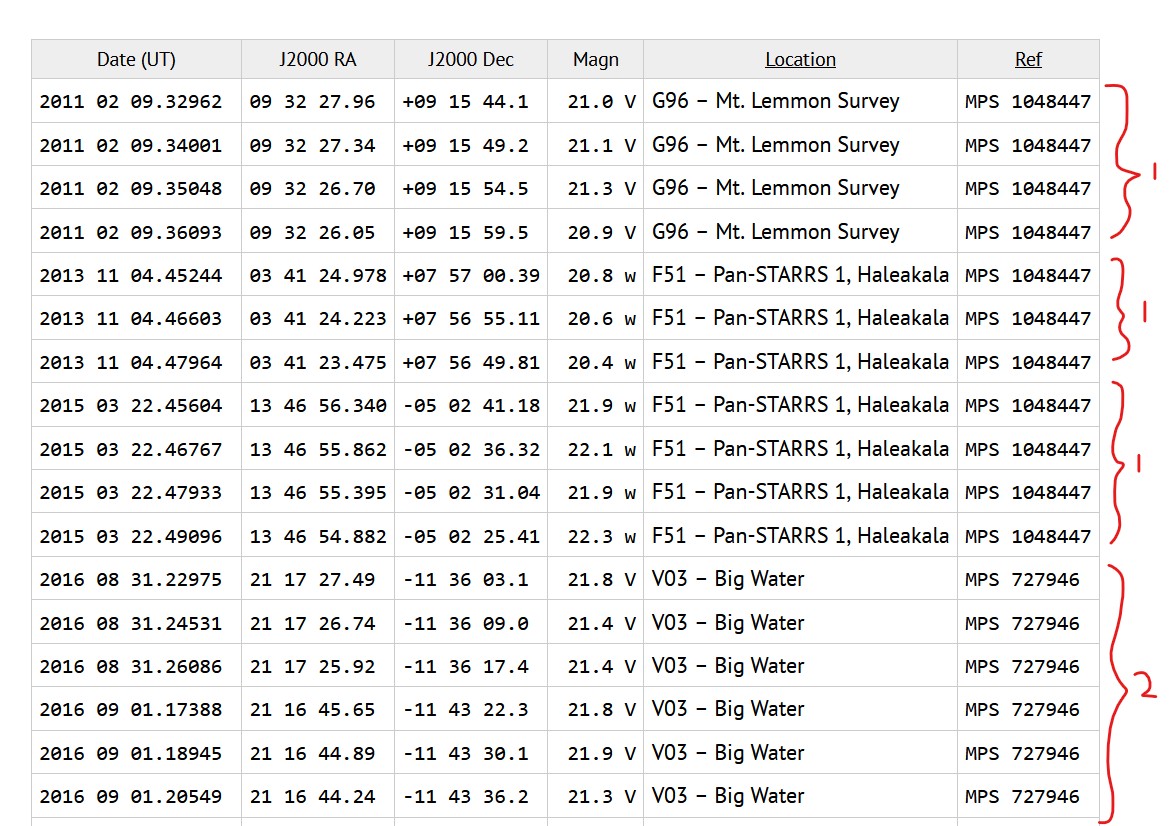1175x826 pixels.
Task: Select the J2000 RA column header
Action: tap(317, 60)
